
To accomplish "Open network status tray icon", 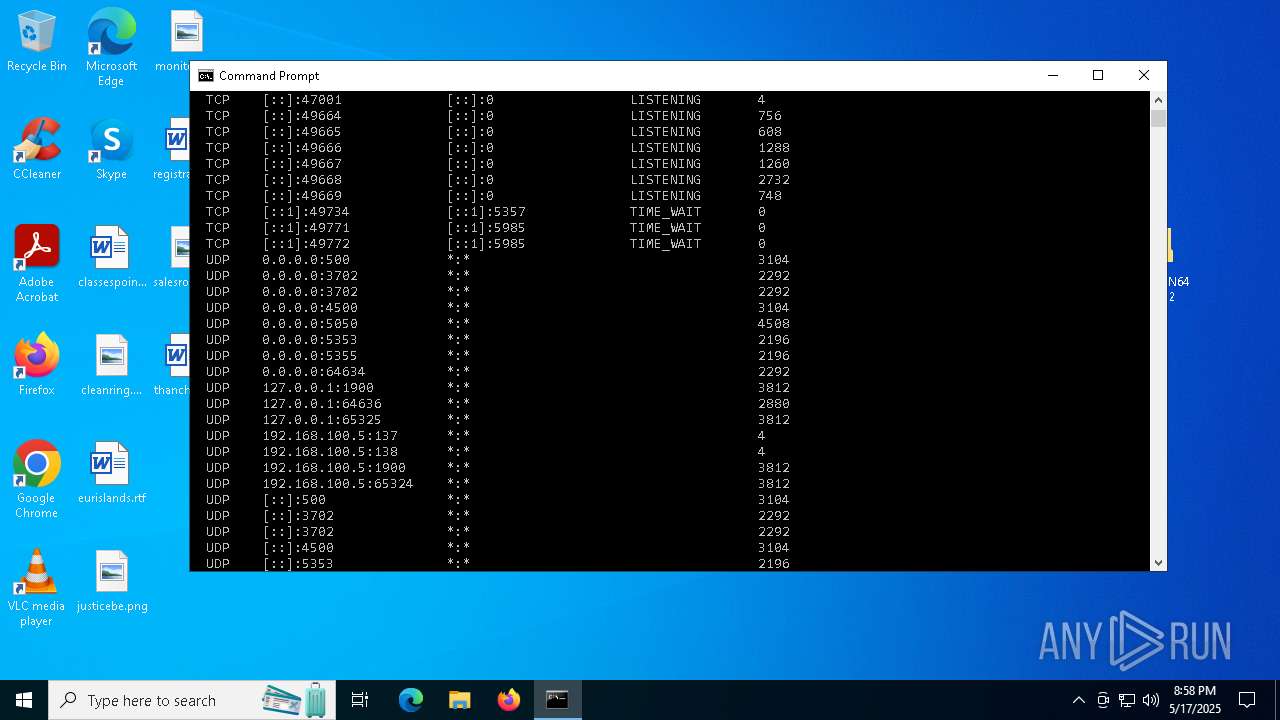I will click(1127, 700).
